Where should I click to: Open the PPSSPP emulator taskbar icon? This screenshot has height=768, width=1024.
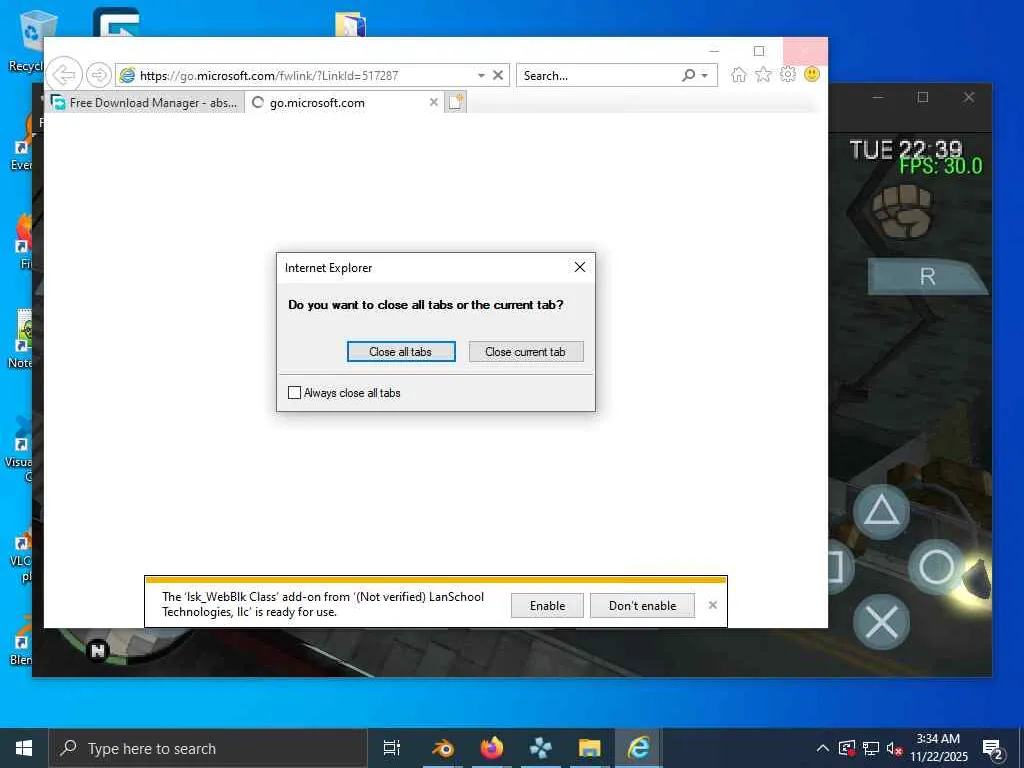pyautogui.click(x=541, y=748)
